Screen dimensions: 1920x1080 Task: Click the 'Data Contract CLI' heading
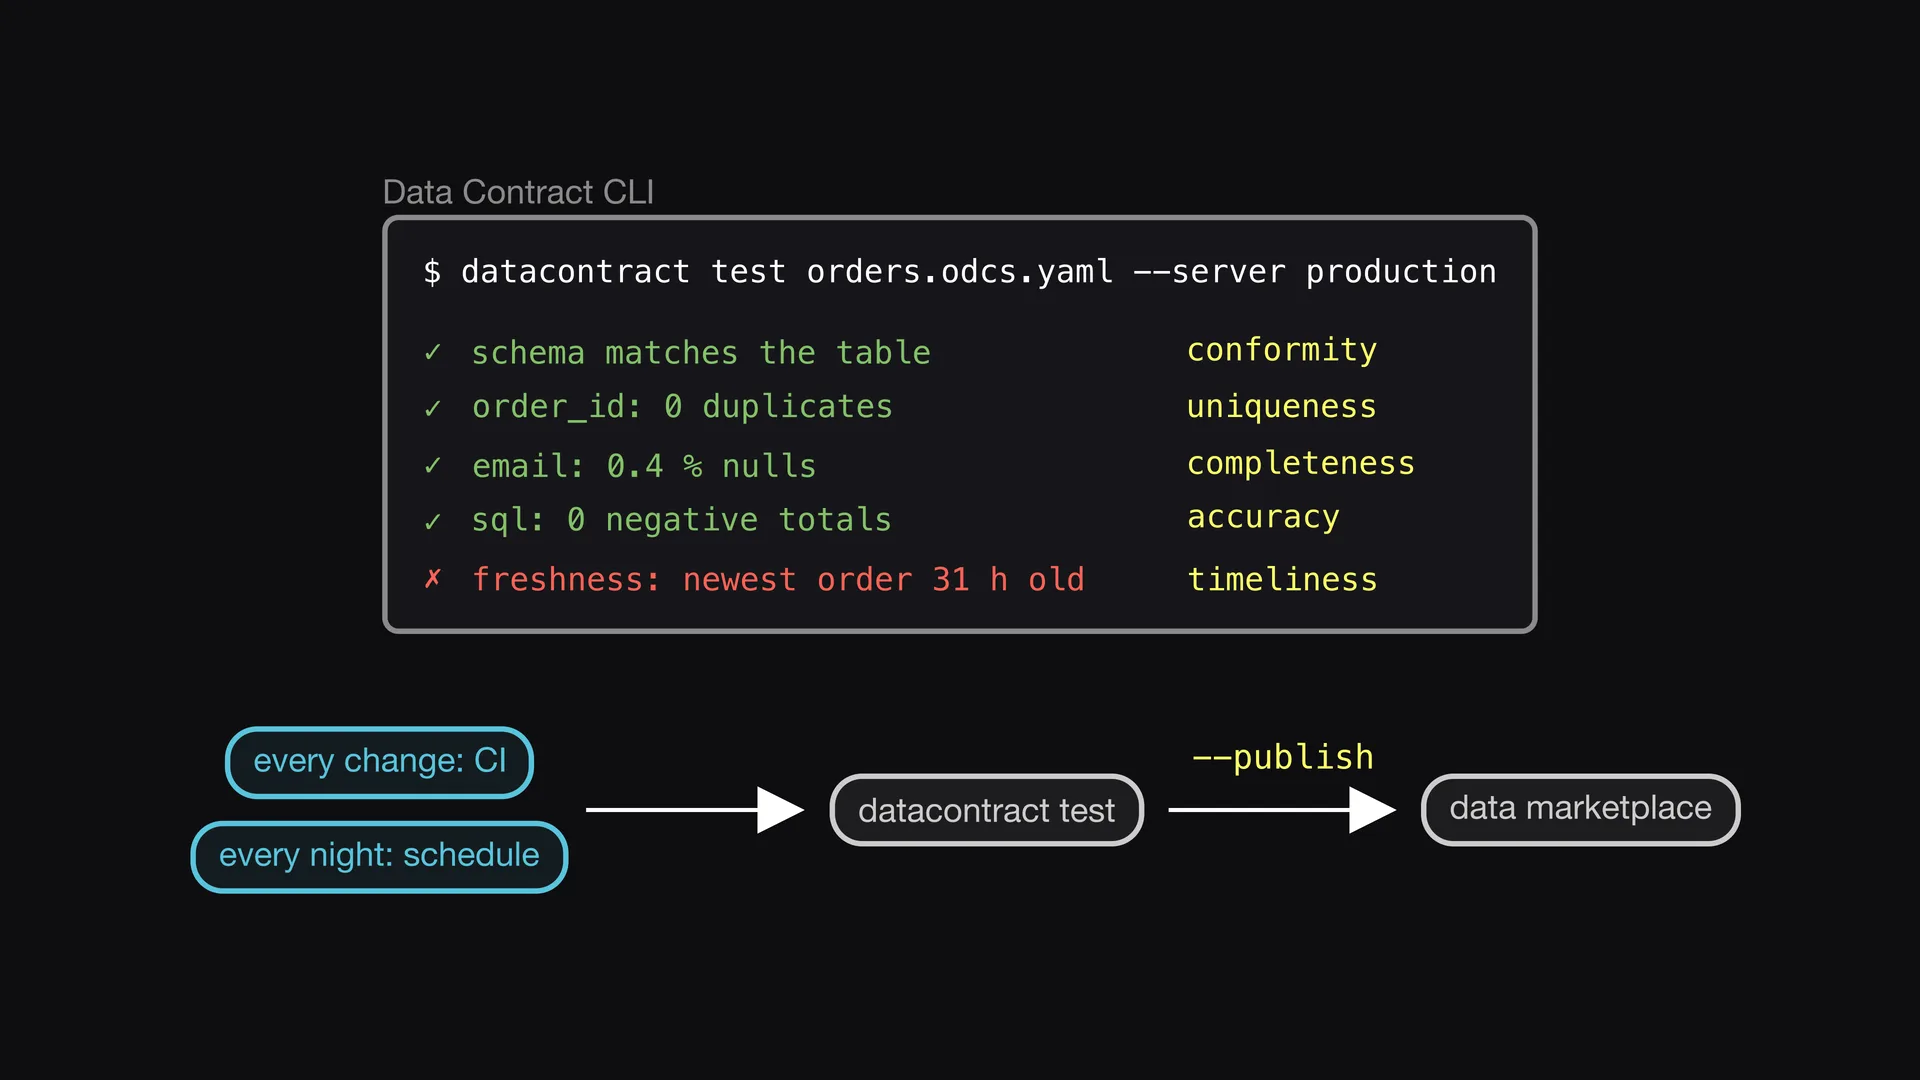click(x=518, y=192)
